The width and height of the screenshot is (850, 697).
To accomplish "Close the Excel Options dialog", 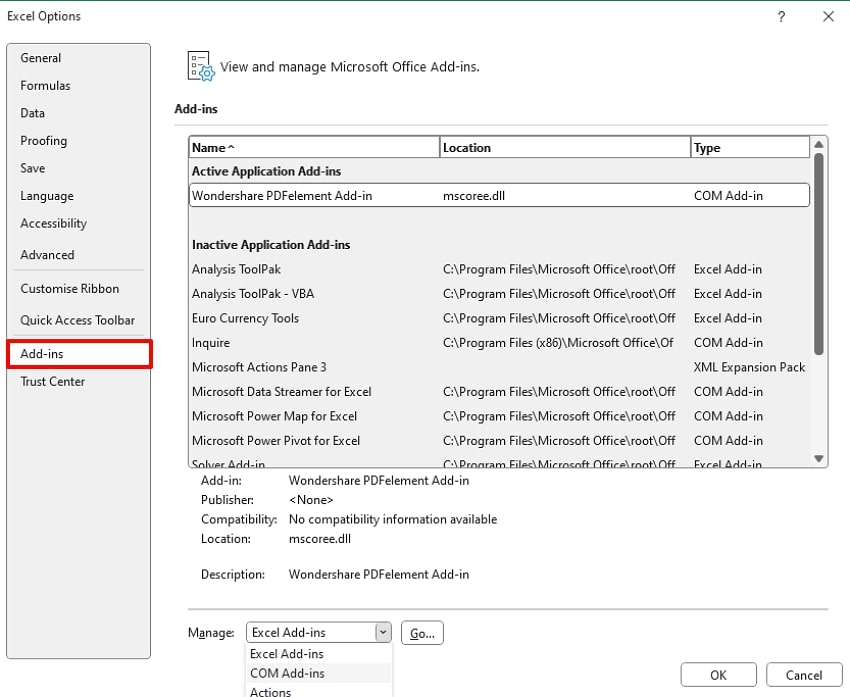I will (x=828, y=17).
